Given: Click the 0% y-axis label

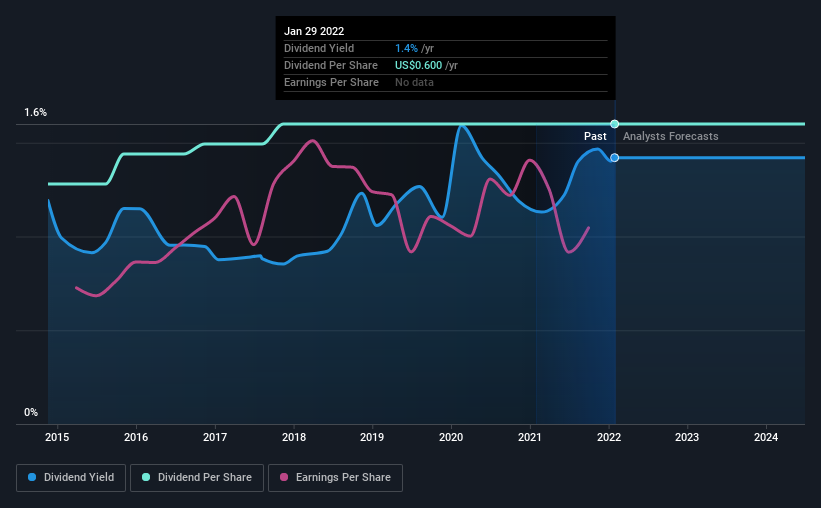Looking at the screenshot, I should click(31, 413).
